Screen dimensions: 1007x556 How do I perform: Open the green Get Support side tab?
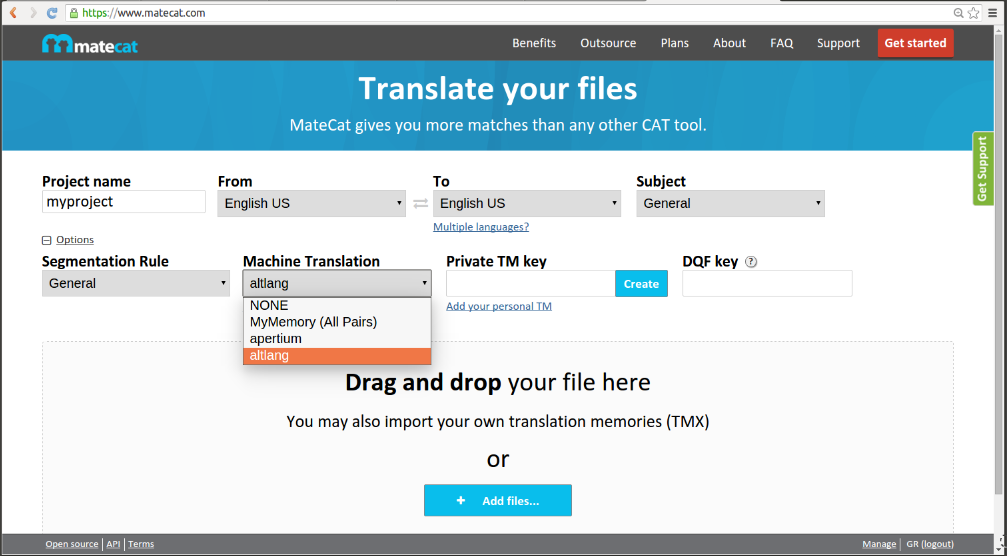coord(982,168)
